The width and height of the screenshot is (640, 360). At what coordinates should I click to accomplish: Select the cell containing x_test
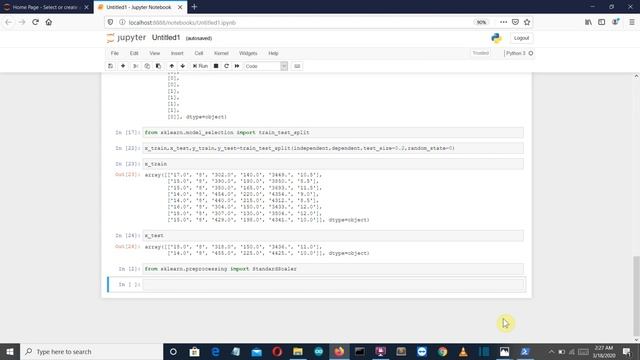333,236
